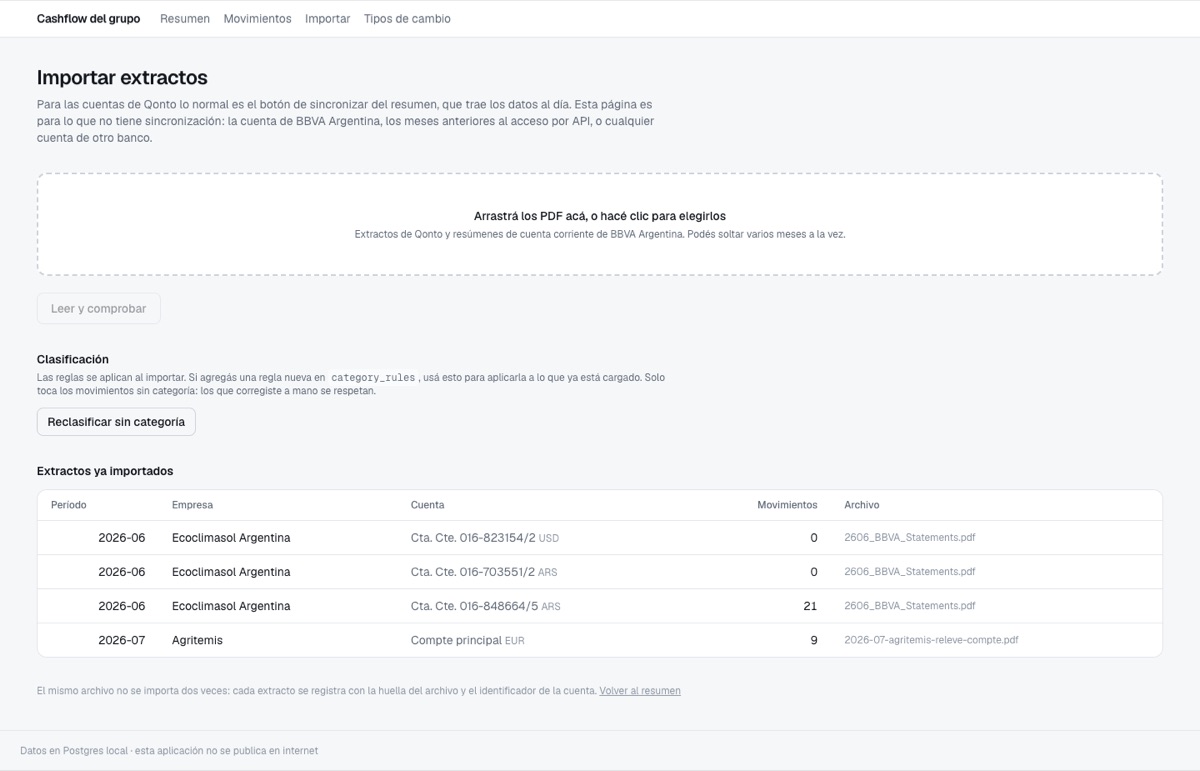Click the Agritemis company cell

pyautogui.click(x=197, y=640)
